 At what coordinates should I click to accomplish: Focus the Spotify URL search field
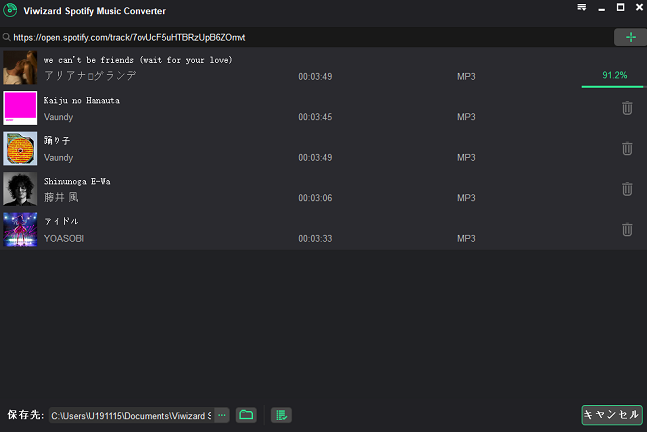[x=307, y=38]
